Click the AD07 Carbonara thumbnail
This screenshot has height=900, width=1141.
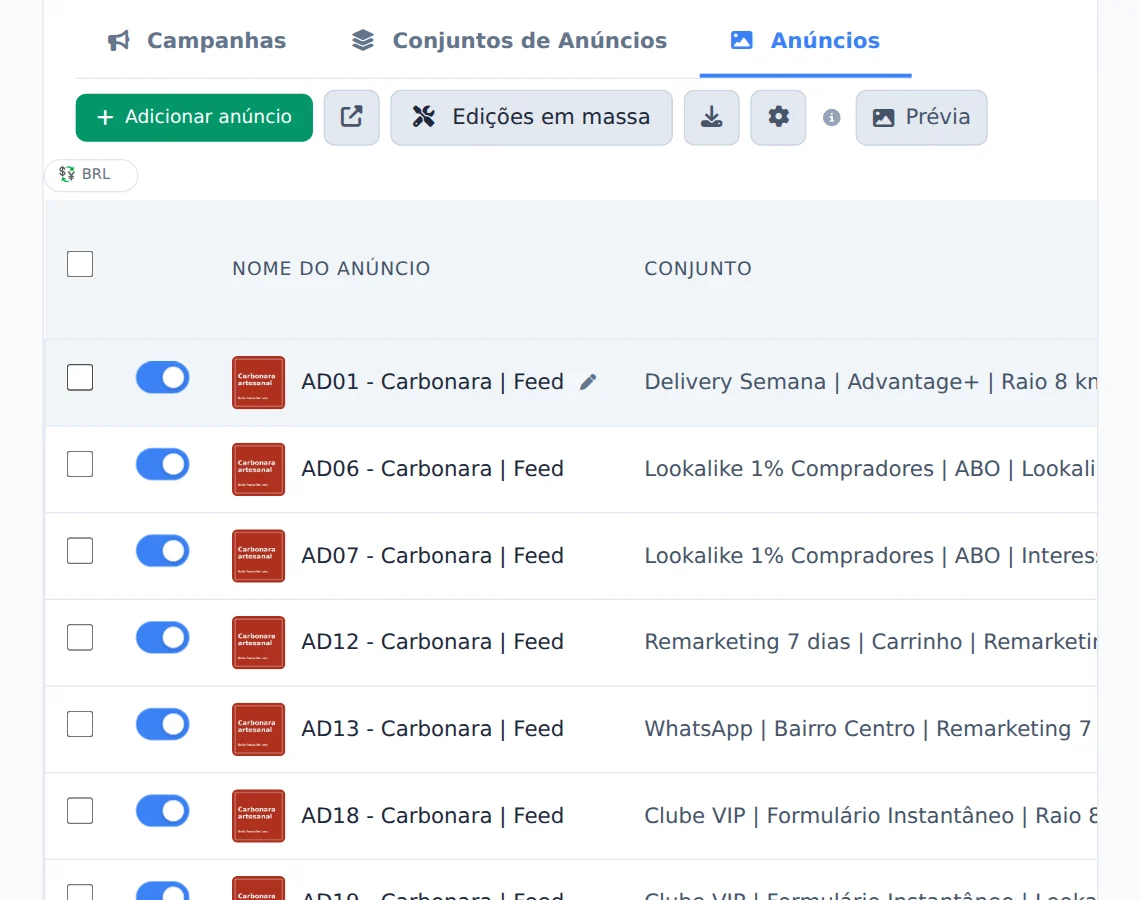(x=258, y=556)
